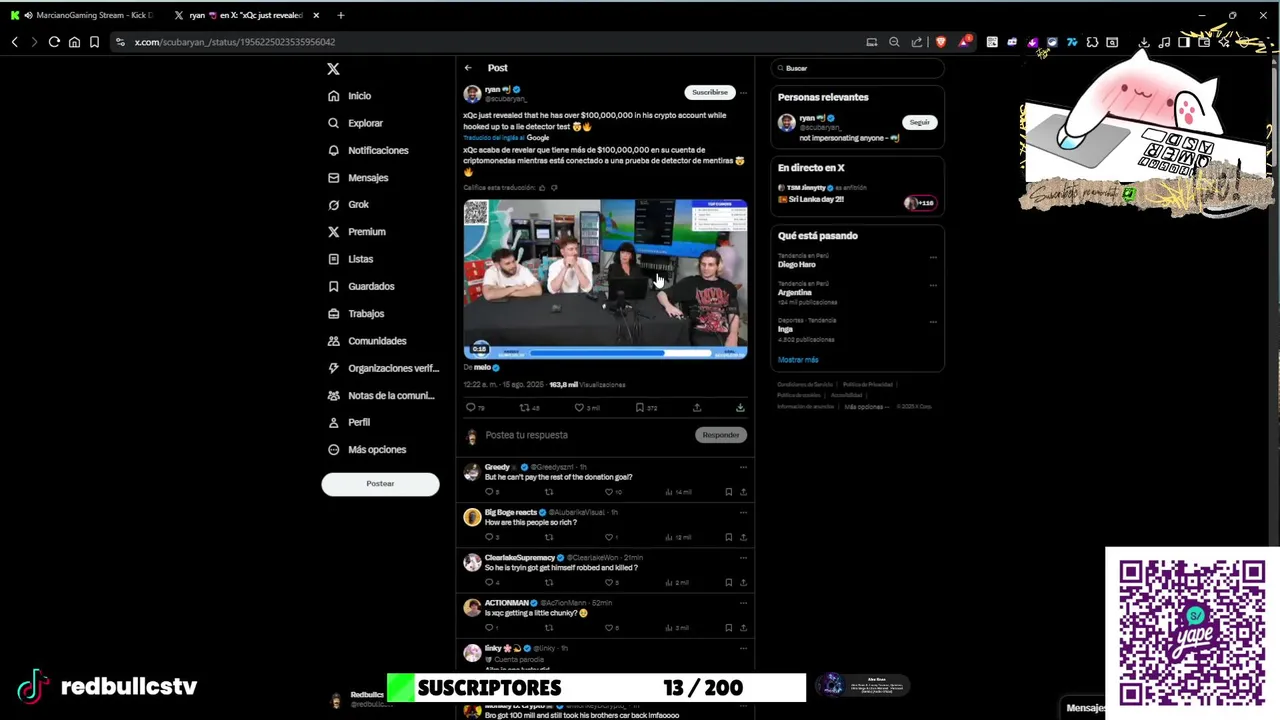Open more menu on Greedy's reply
This screenshot has width=1280, height=720.
point(743,467)
